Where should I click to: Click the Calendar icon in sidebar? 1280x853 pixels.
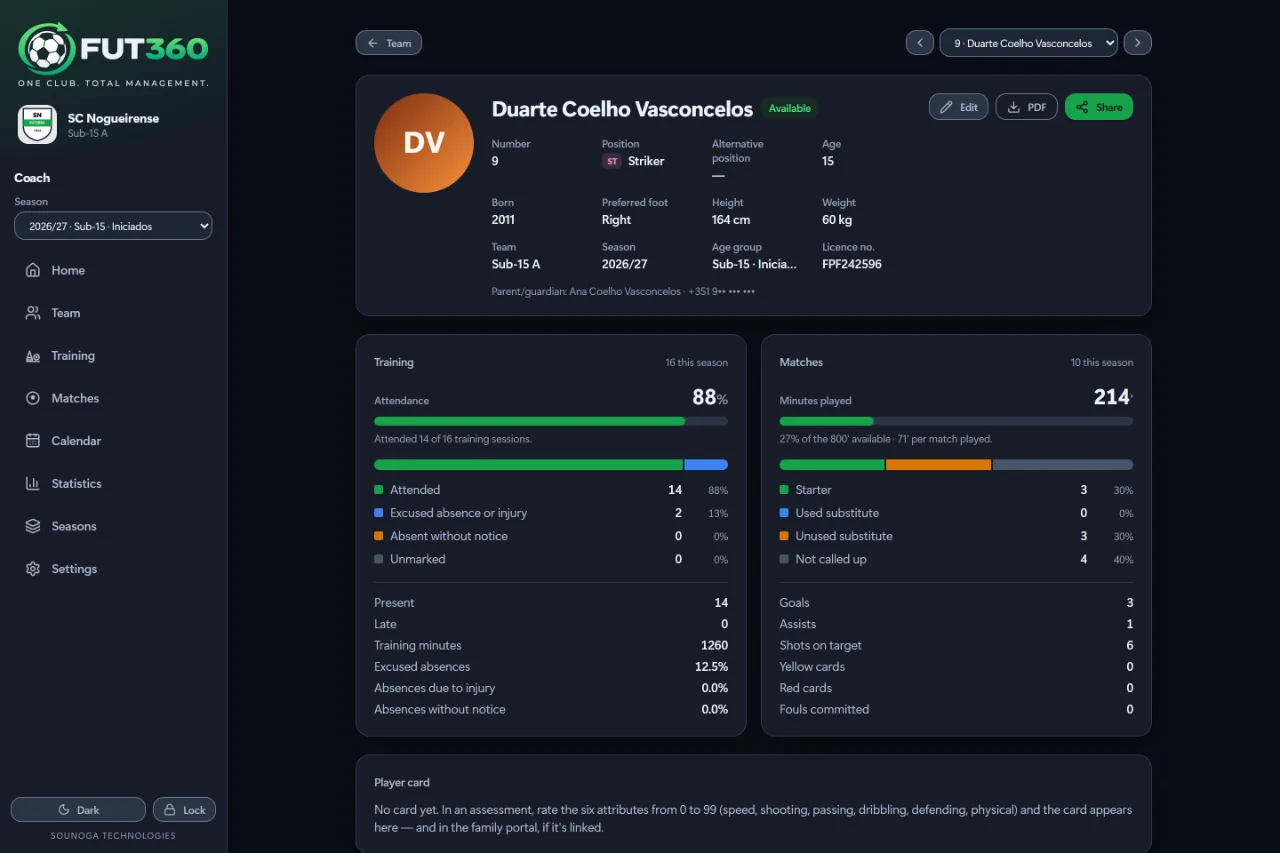33,441
